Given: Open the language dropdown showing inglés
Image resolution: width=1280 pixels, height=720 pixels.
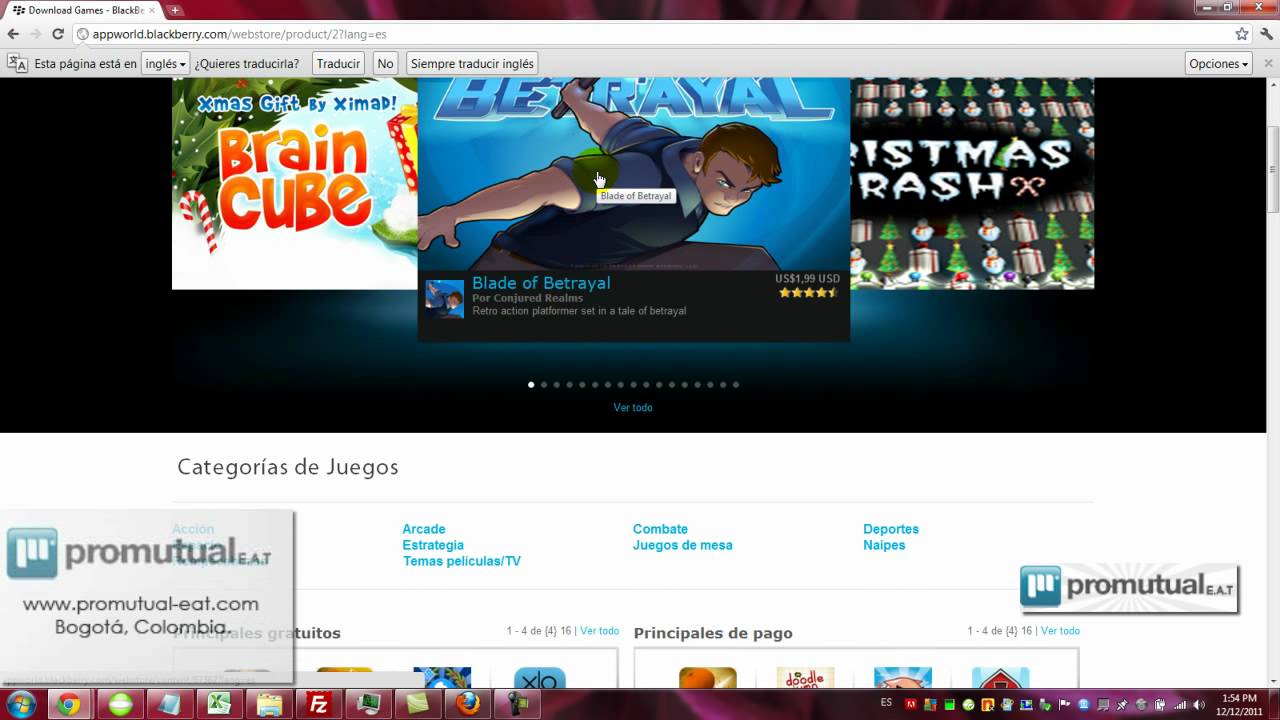Looking at the screenshot, I should [x=165, y=63].
